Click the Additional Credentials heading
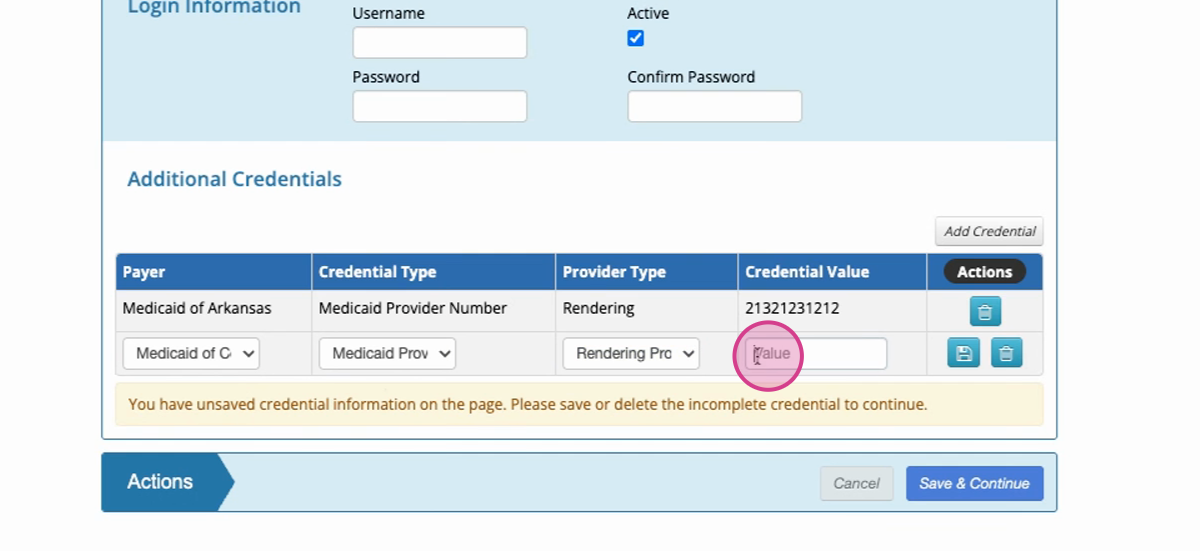This screenshot has width=1200, height=551. tap(234, 179)
